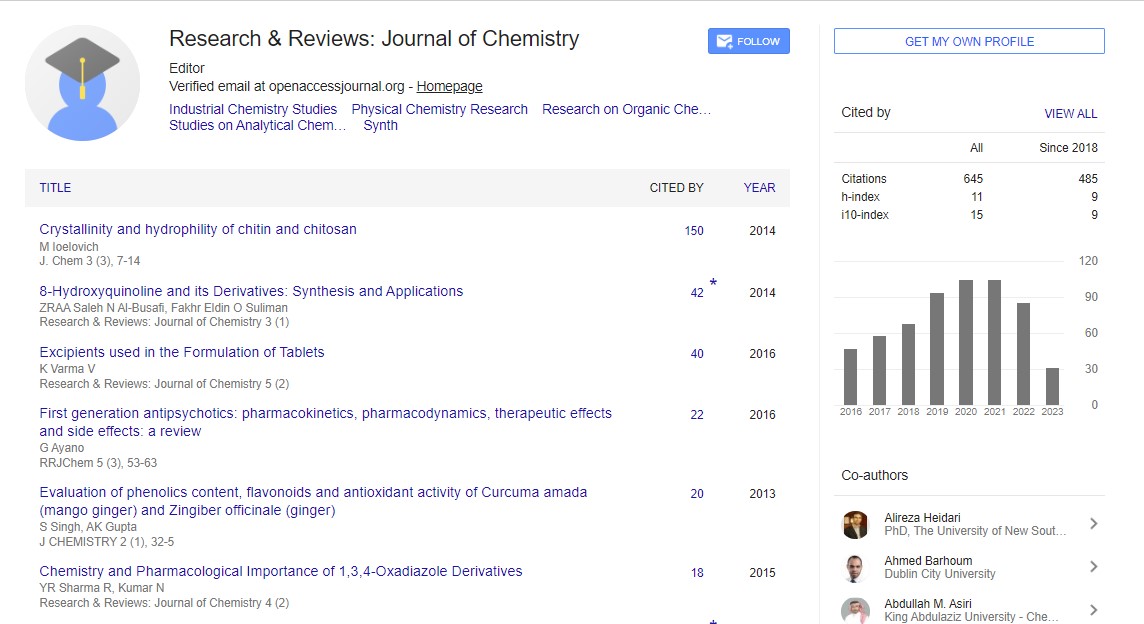This screenshot has height=624, width=1144.
Task: Sort by the Cited By column header
Action: coord(676,188)
